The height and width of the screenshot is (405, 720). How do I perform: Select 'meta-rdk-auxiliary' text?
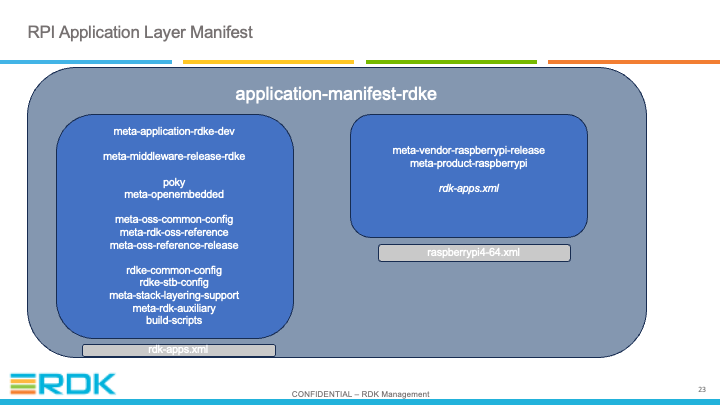click(x=174, y=308)
